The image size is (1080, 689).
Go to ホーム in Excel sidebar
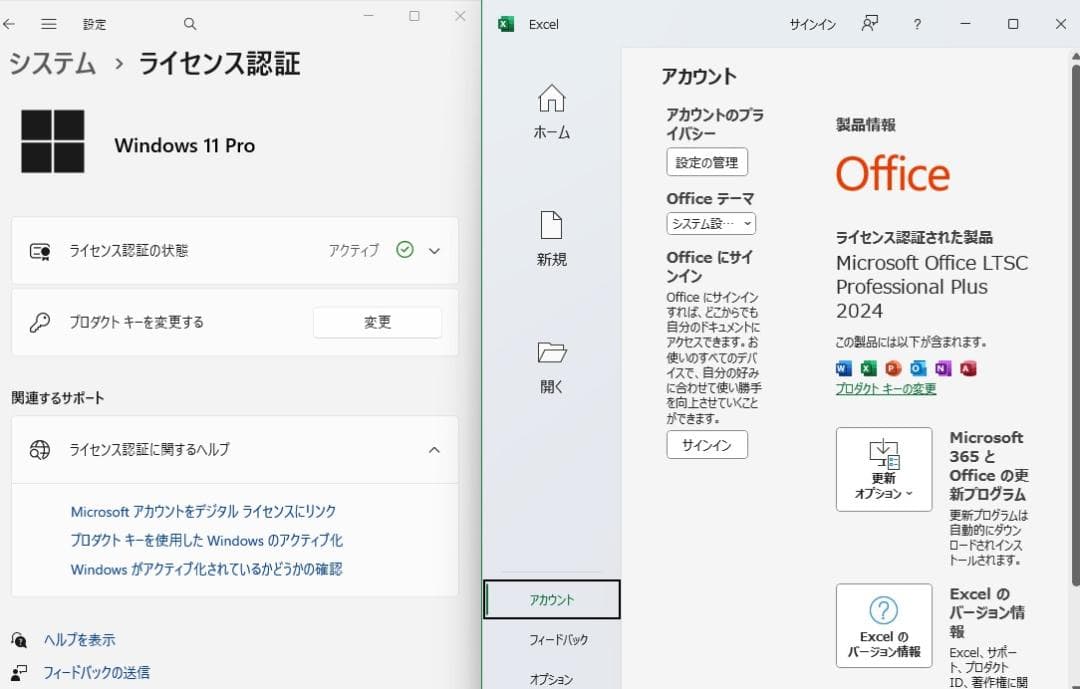[552, 112]
